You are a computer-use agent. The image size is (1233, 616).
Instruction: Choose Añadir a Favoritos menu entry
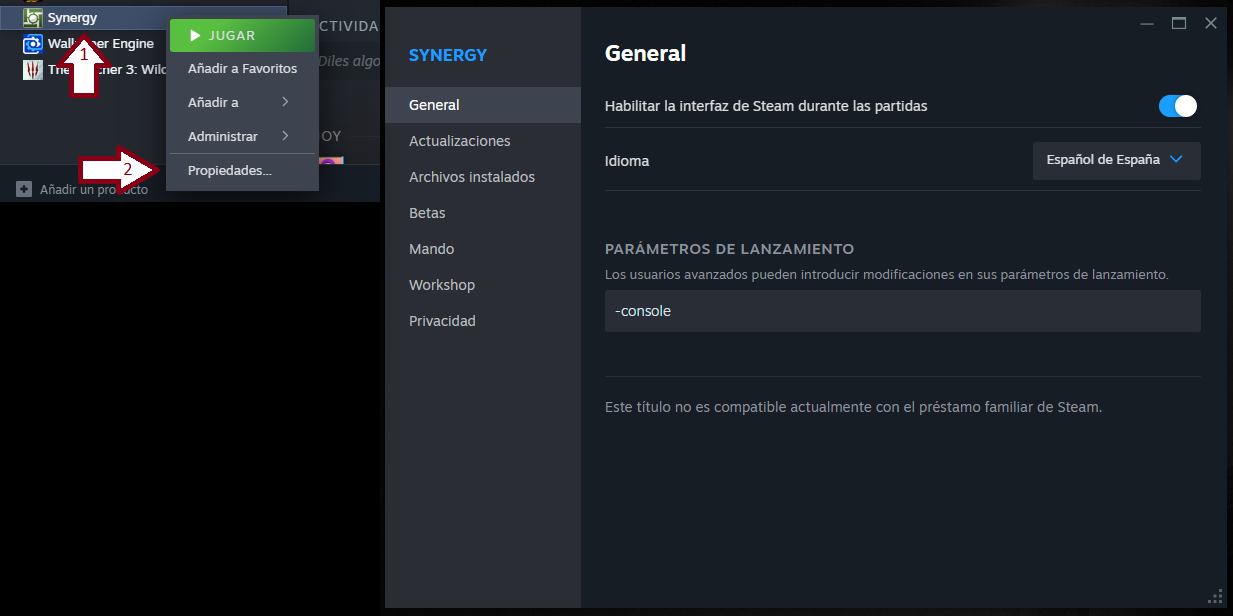pyautogui.click(x=242, y=69)
